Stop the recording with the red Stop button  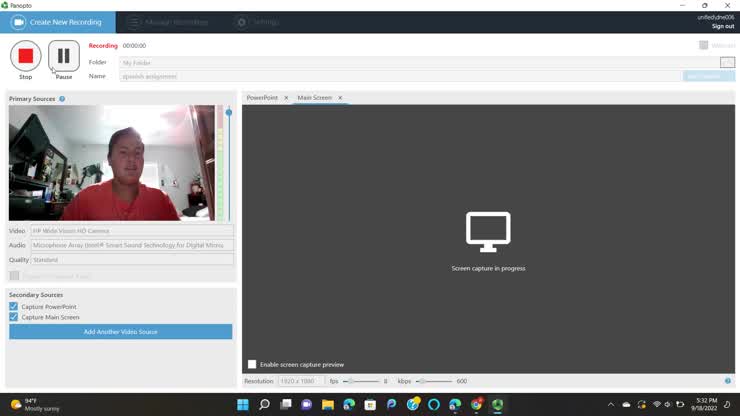tap(25, 56)
